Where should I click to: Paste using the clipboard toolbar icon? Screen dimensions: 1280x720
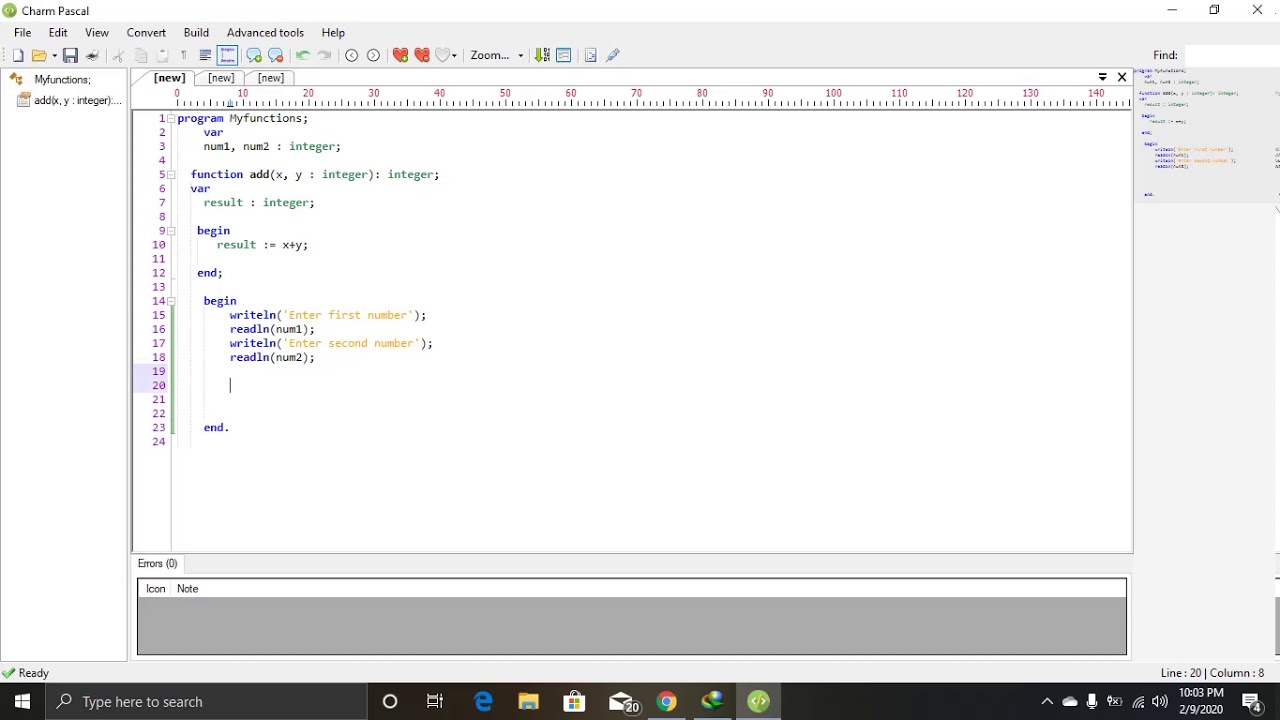pos(163,56)
